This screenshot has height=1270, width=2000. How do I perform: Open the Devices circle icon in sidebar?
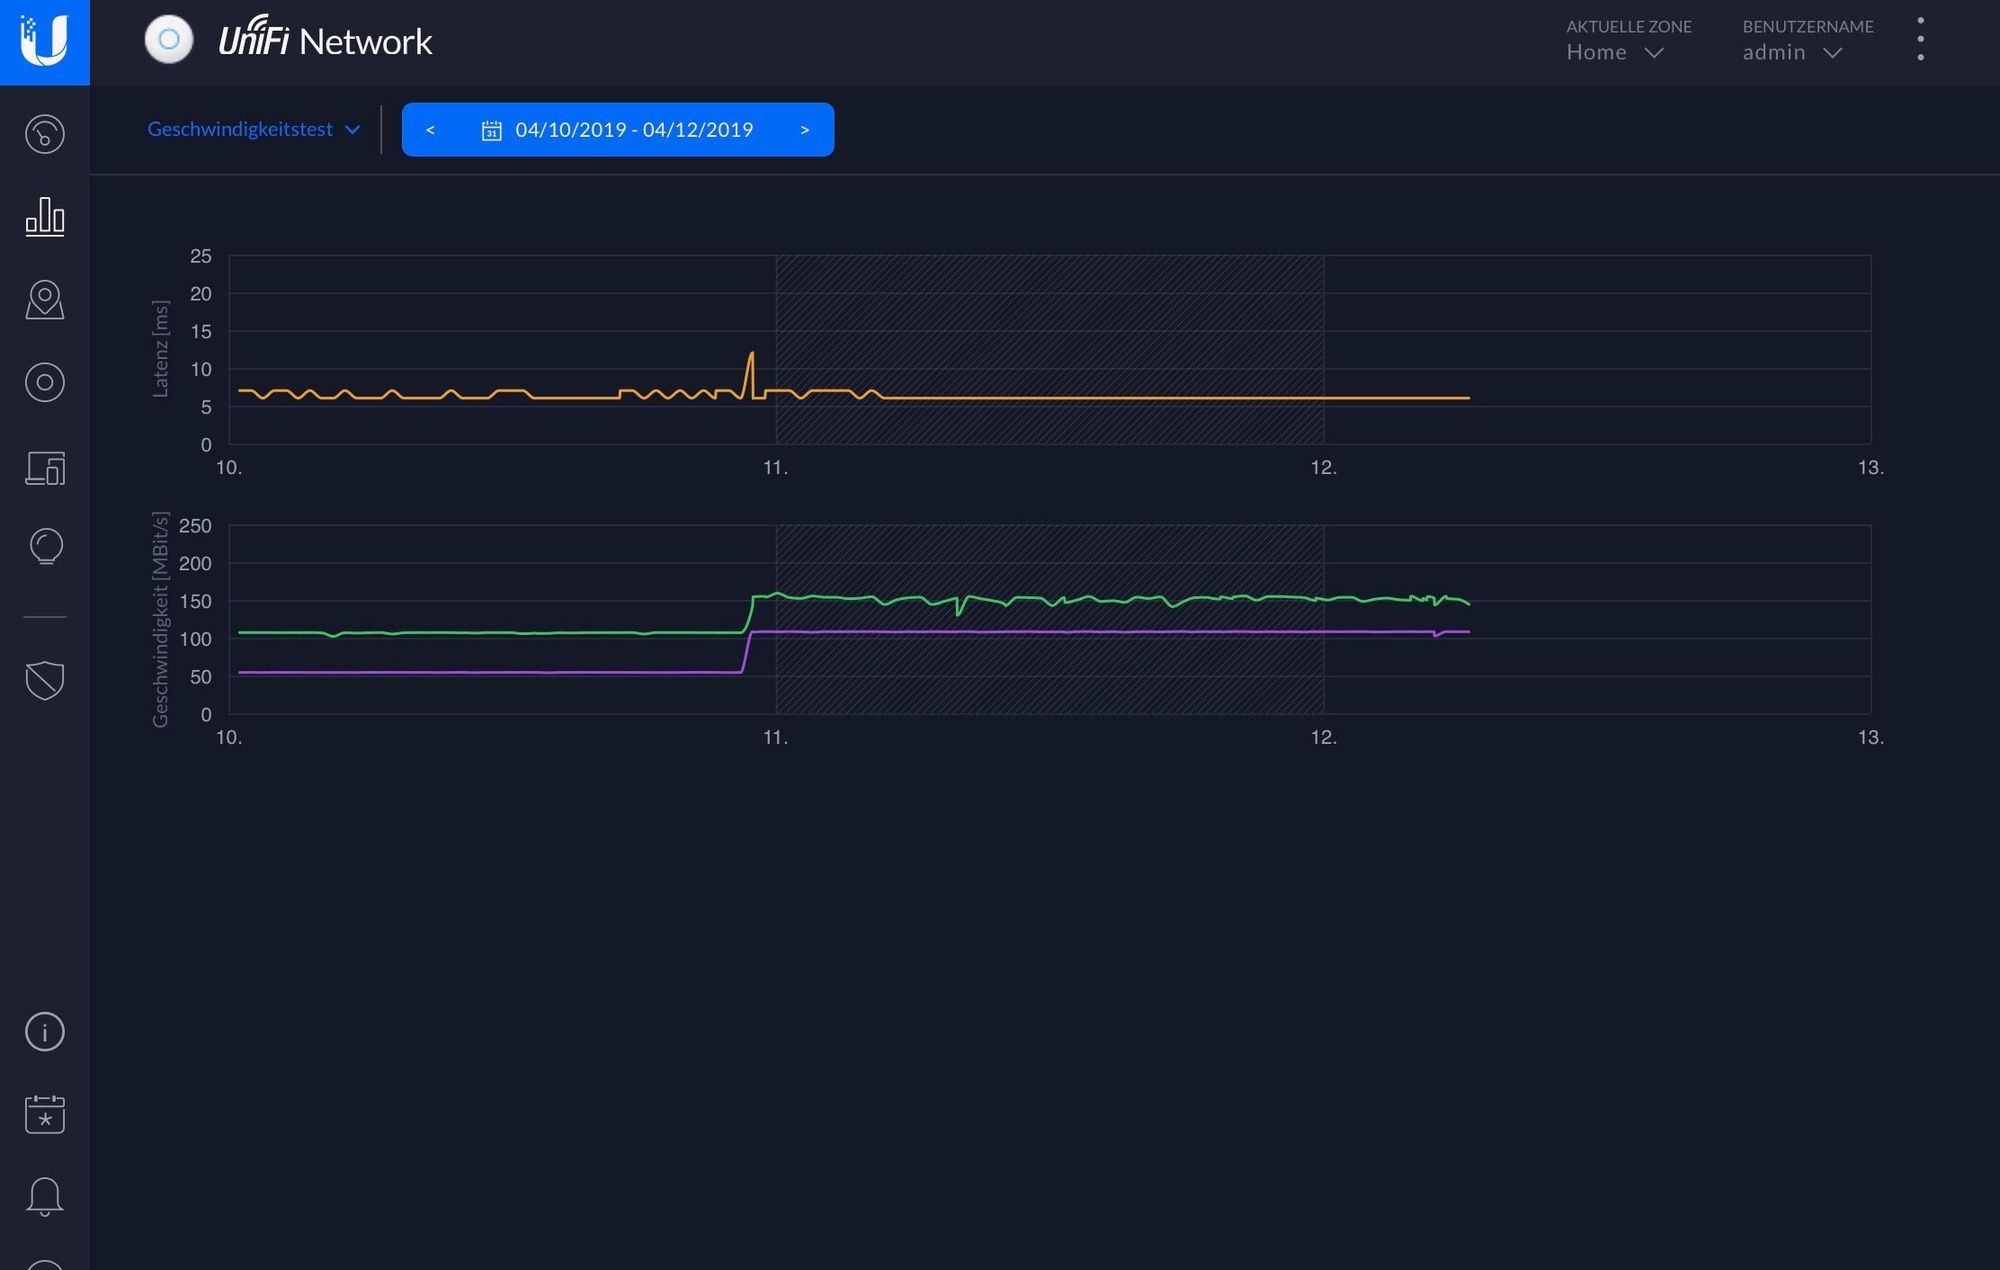tap(44, 383)
